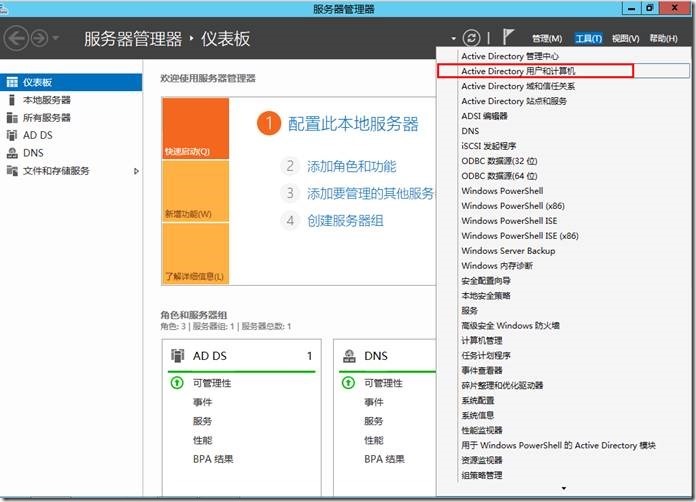The width and height of the screenshot is (696, 502).
Task: Open 服务 in the AD DS tile
Action: 202,421
